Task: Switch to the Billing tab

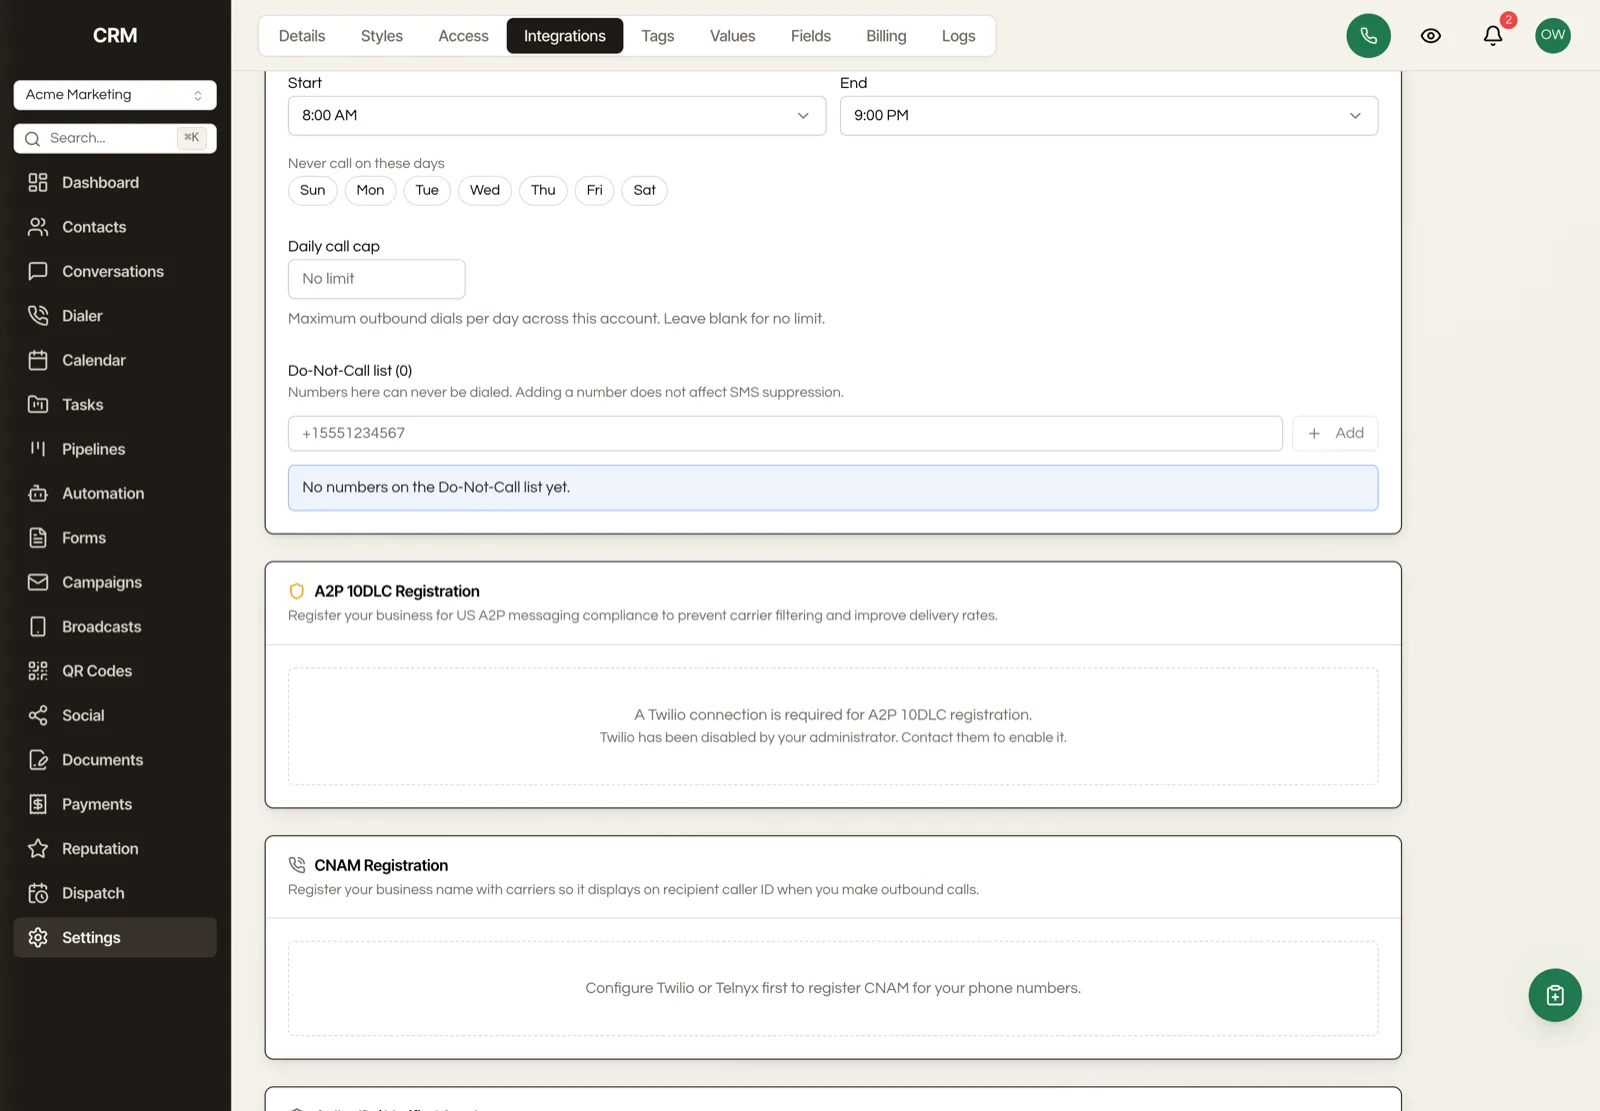Action: [x=886, y=36]
